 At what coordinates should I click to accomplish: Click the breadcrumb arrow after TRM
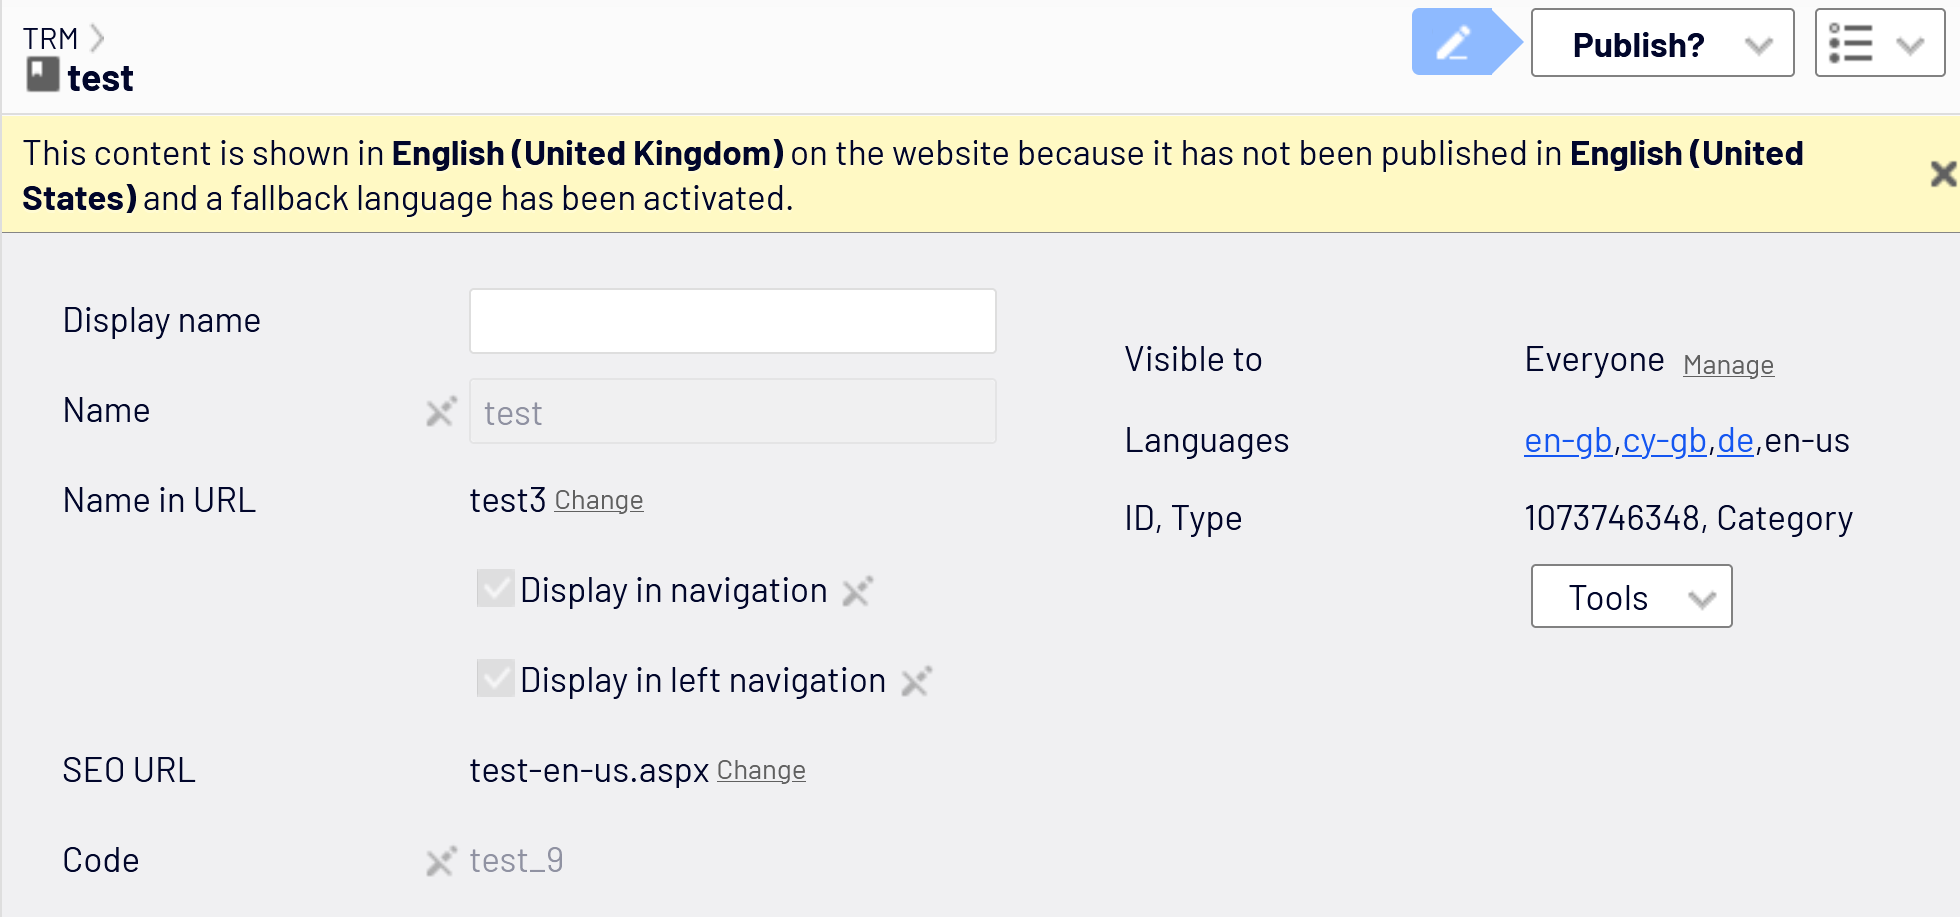pyautogui.click(x=97, y=39)
